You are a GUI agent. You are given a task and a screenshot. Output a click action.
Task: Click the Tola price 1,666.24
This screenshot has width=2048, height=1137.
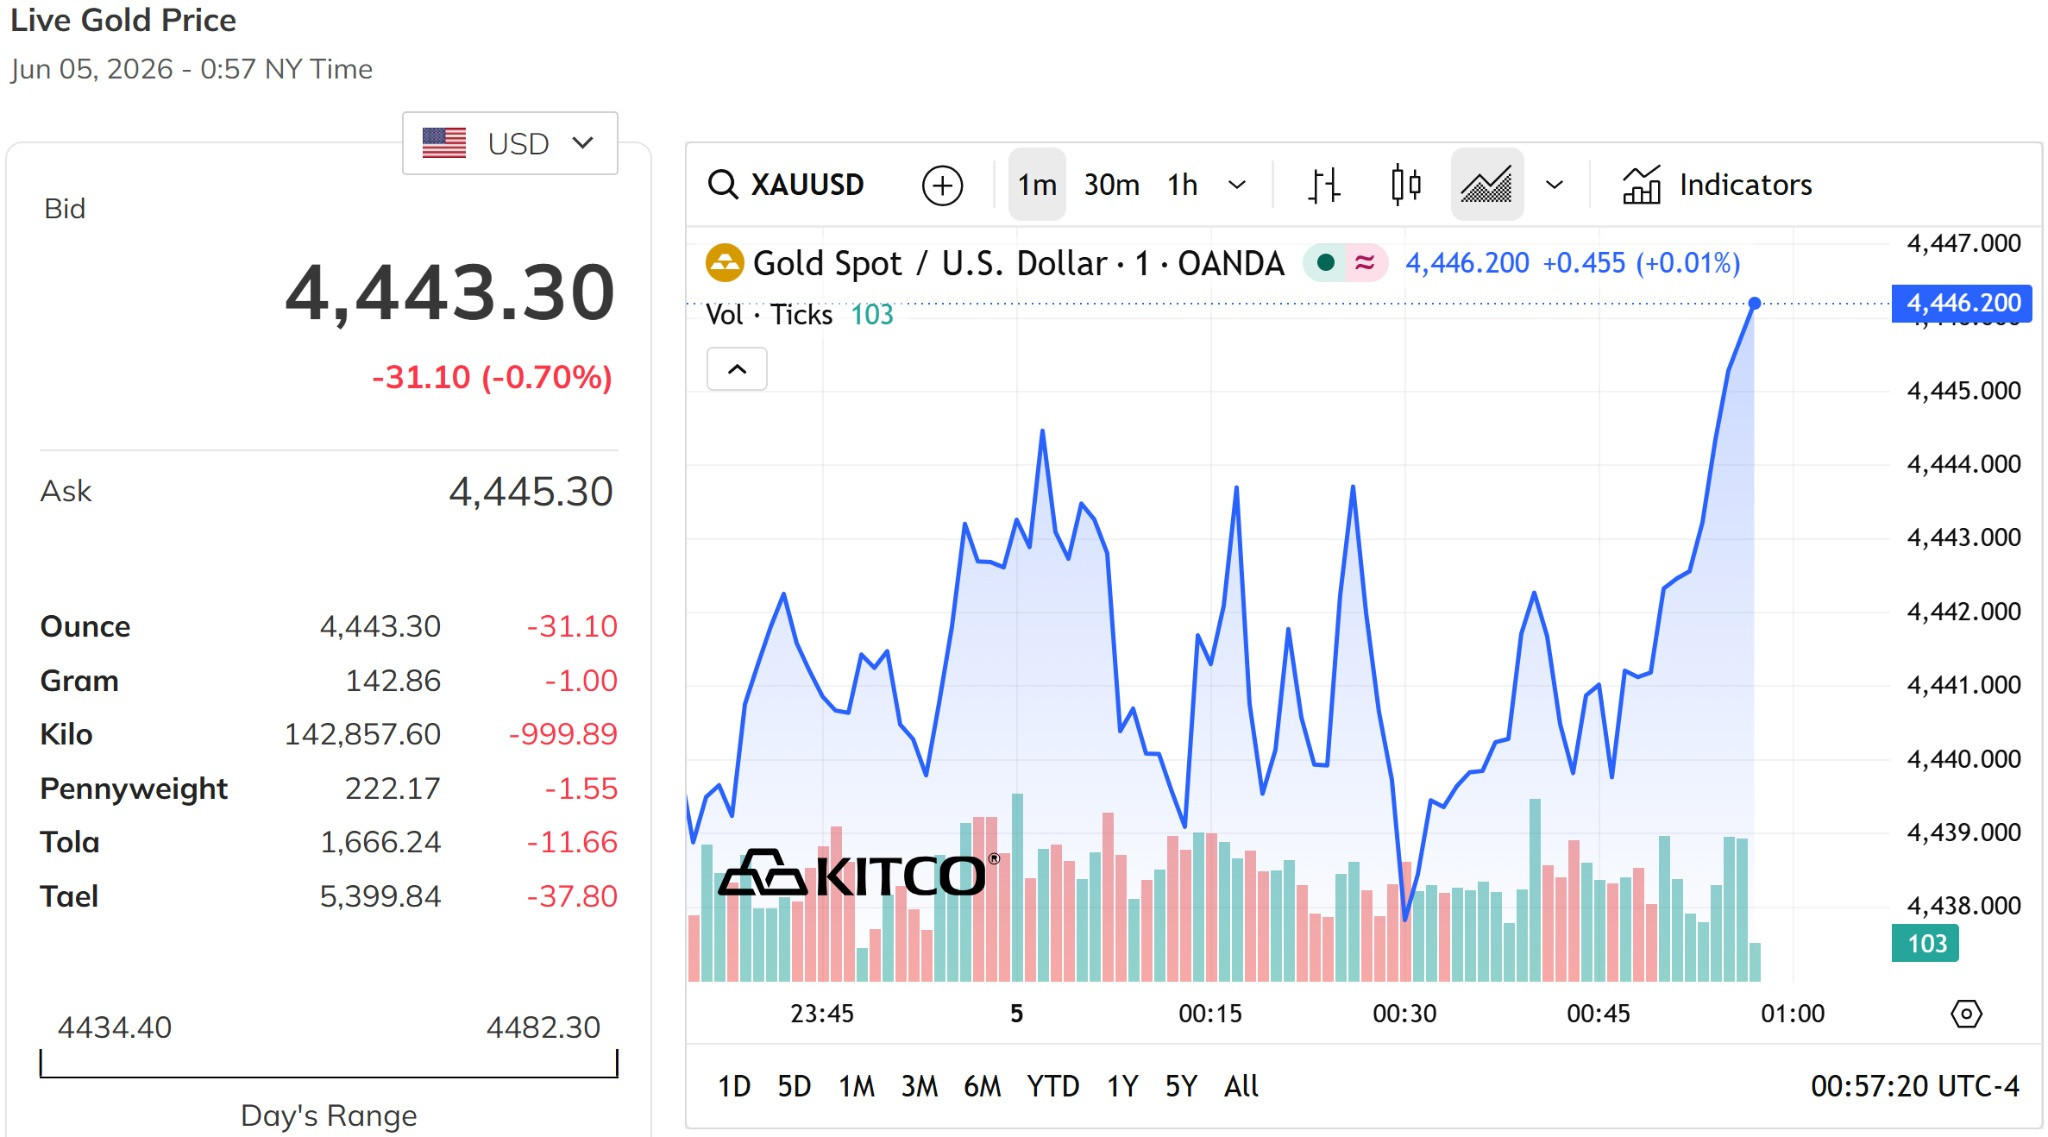(x=380, y=843)
